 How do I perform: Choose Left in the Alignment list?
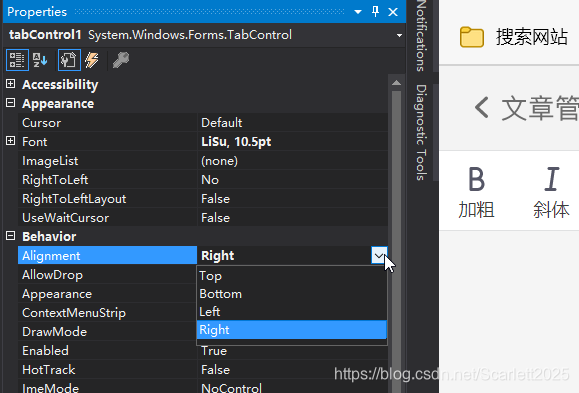292,312
